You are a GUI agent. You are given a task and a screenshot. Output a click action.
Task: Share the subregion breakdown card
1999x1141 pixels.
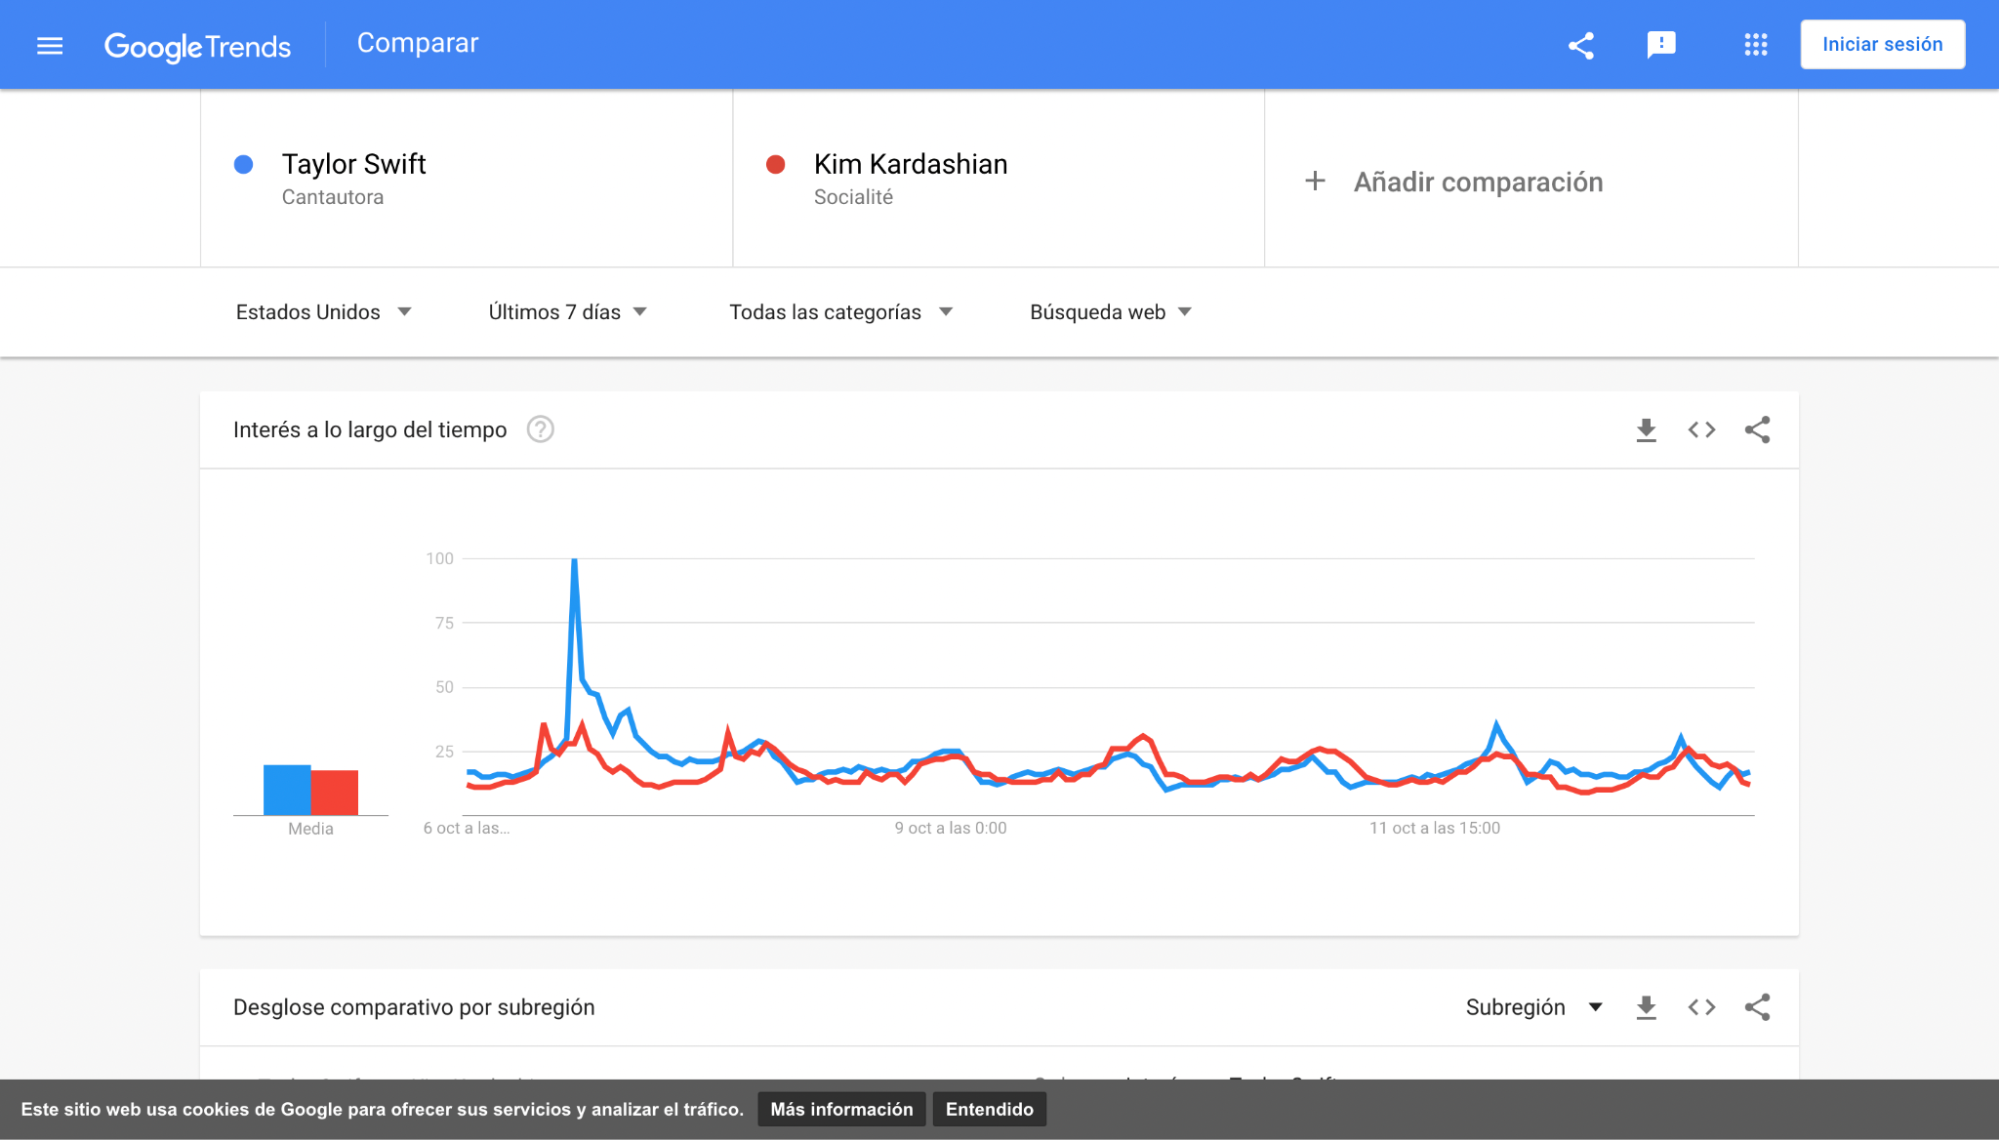[1757, 1008]
